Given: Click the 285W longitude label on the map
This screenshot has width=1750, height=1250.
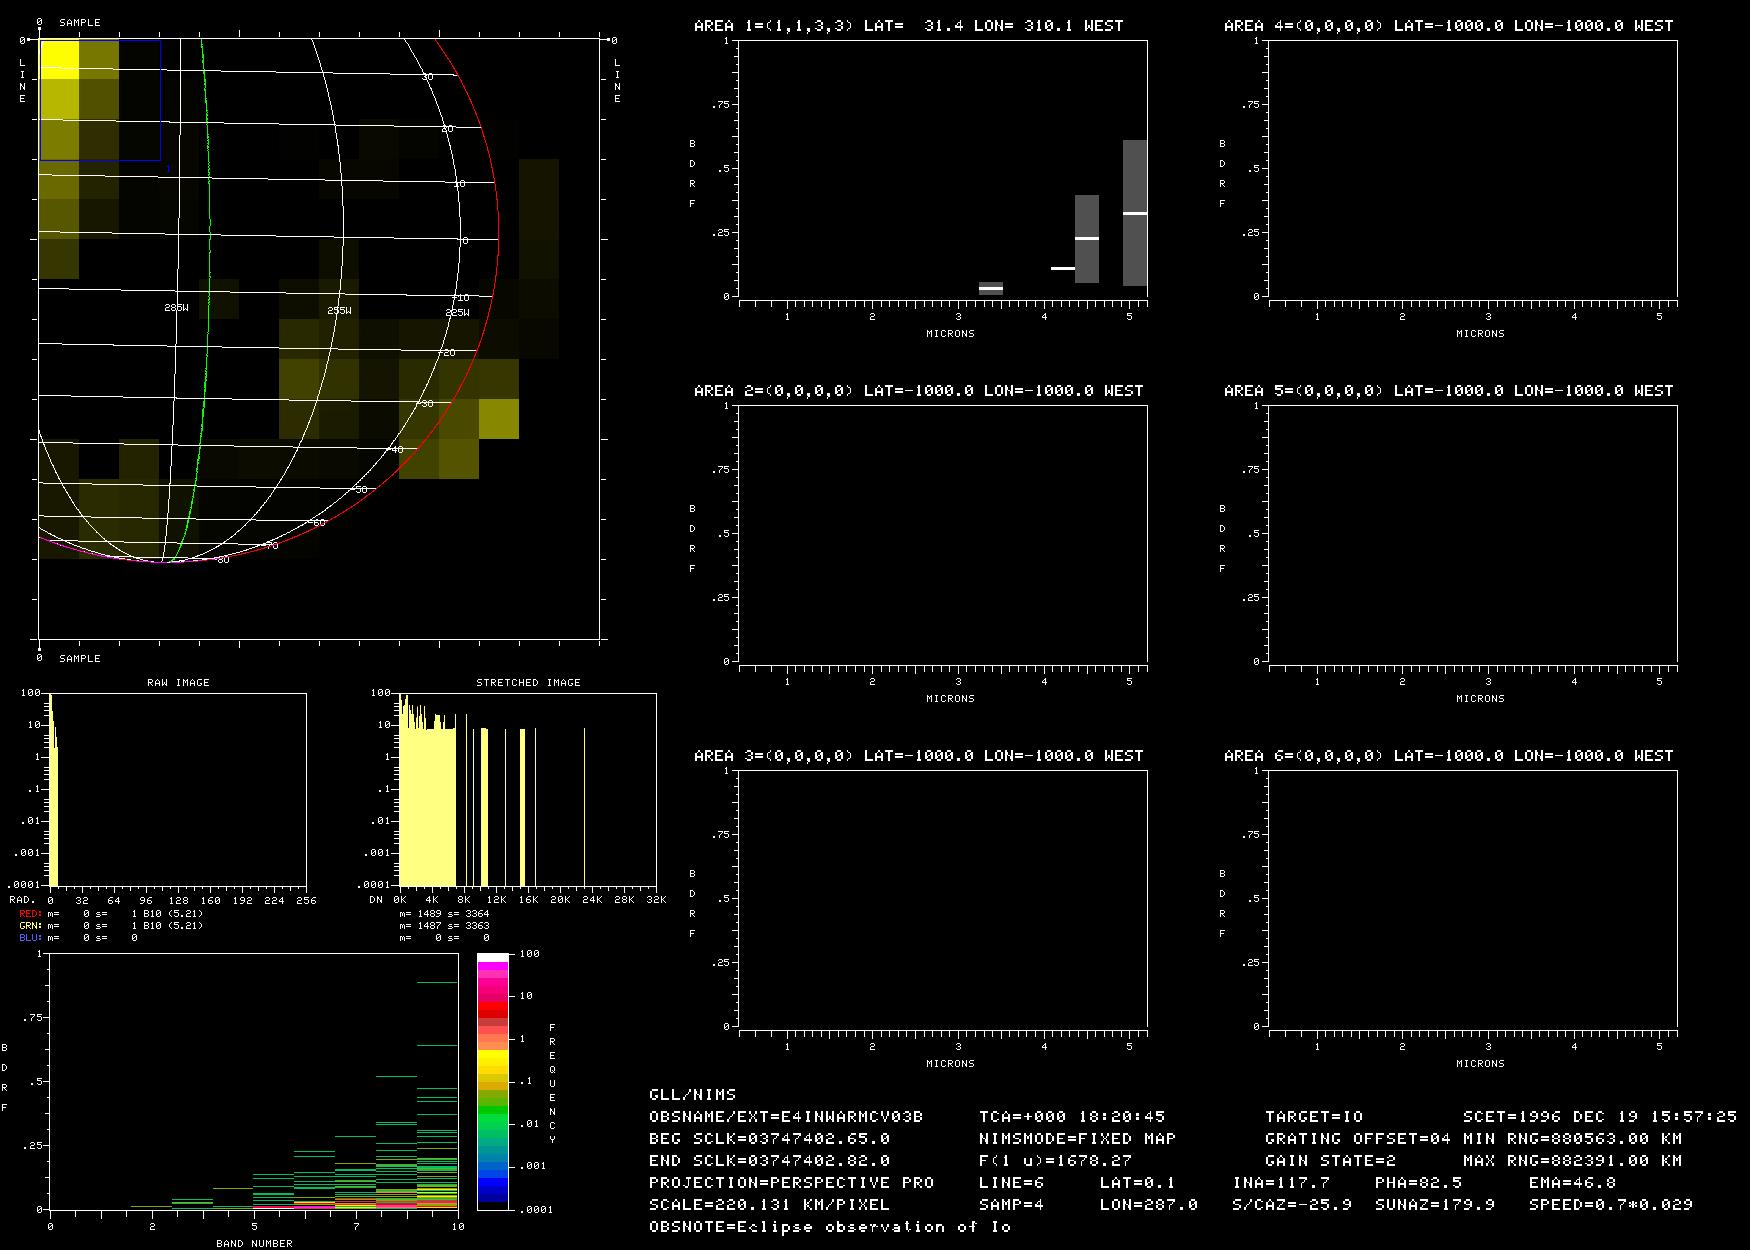Looking at the screenshot, I should point(176,309).
